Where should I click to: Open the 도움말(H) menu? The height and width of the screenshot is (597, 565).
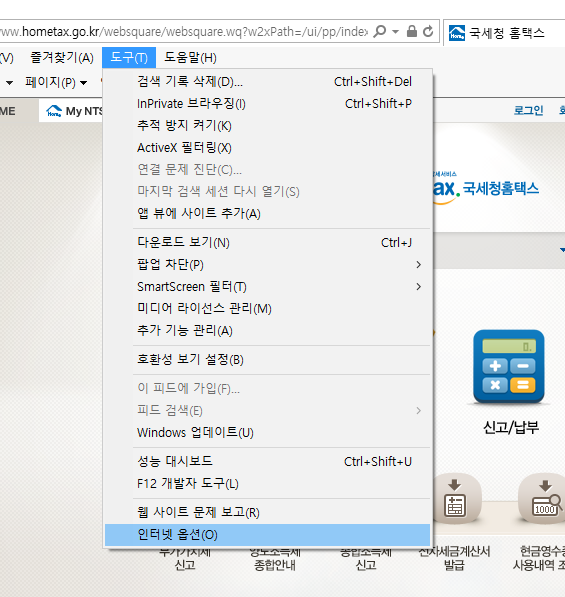(190, 58)
